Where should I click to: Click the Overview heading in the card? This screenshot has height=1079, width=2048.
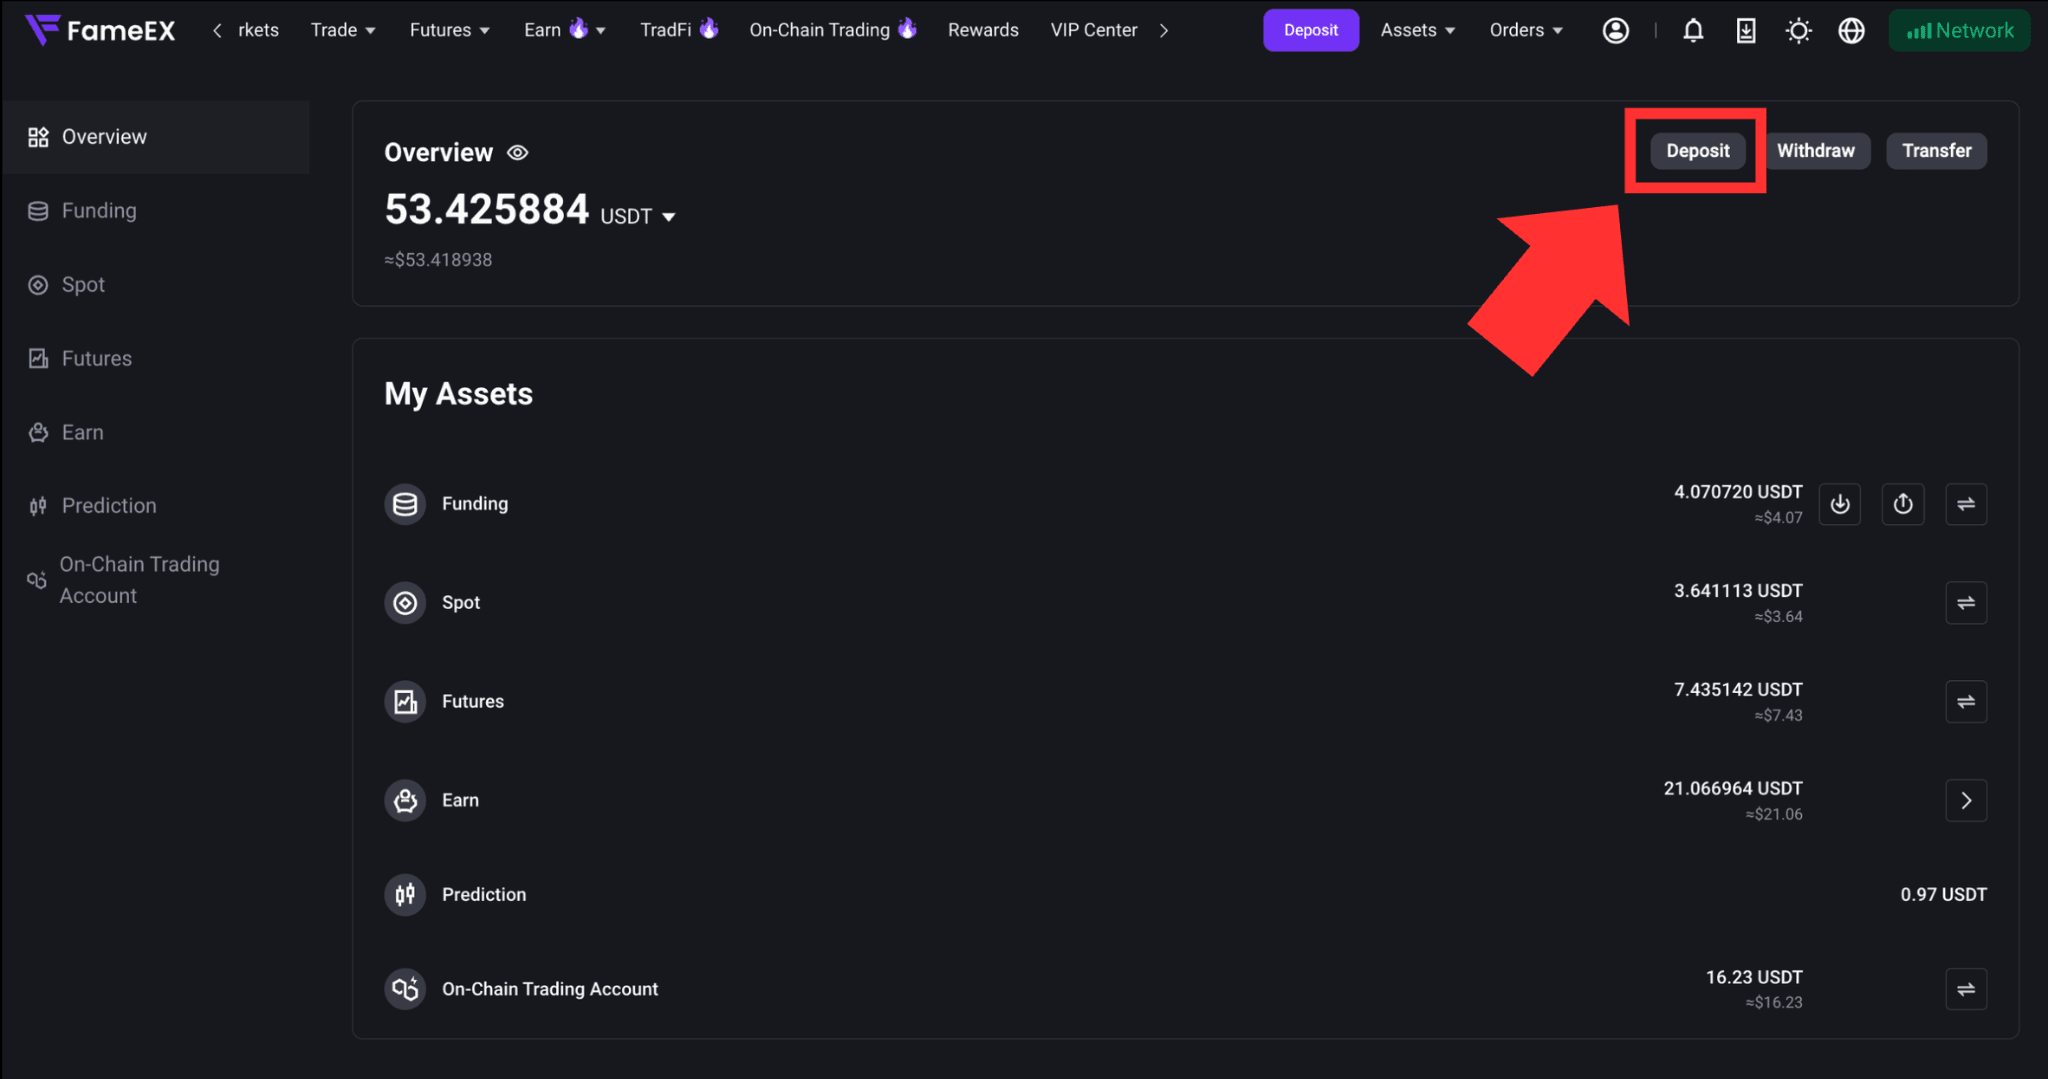tap(439, 152)
